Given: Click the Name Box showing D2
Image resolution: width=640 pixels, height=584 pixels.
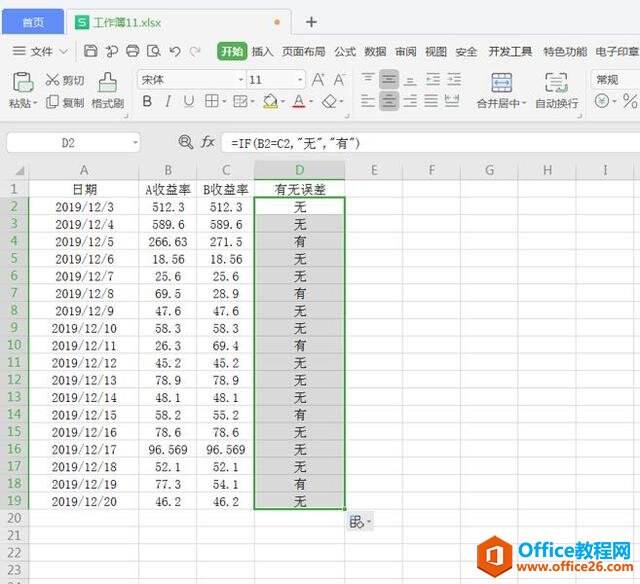Looking at the screenshot, I should pos(68,143).
